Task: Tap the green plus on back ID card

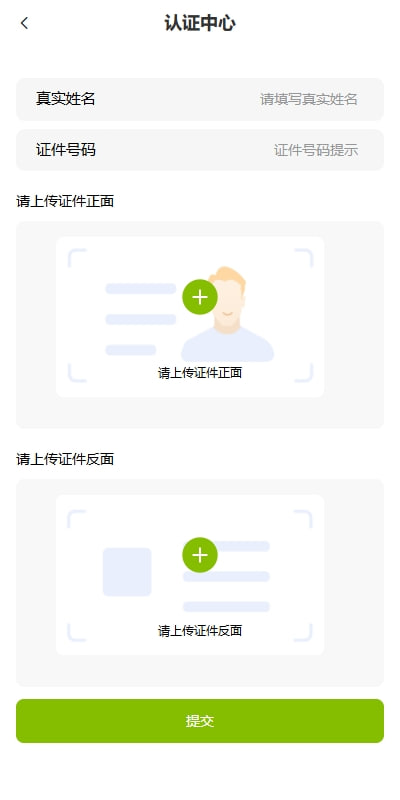Action: (200, 555)
